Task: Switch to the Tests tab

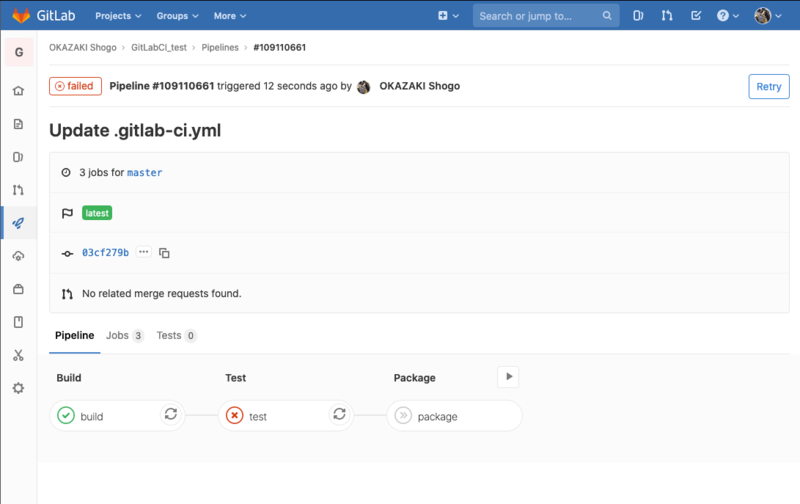Action: [176, 335]
